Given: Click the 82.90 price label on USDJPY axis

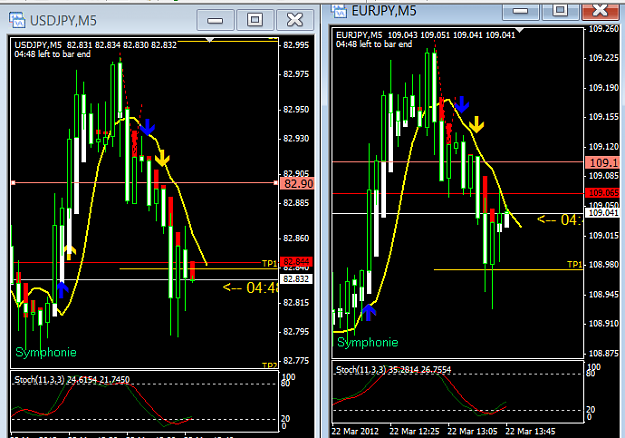Looking at the screenshot, I should coord(298,184).
